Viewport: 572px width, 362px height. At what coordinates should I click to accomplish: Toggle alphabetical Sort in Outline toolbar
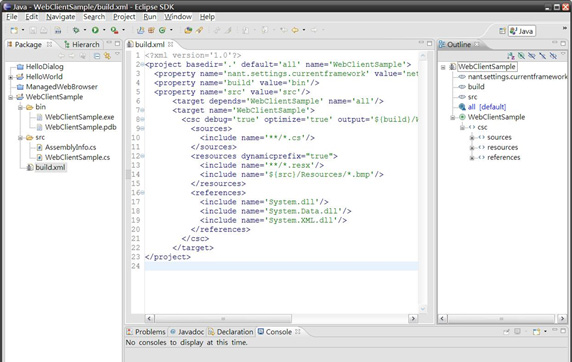pyautogui.click(x=511, y=56)
